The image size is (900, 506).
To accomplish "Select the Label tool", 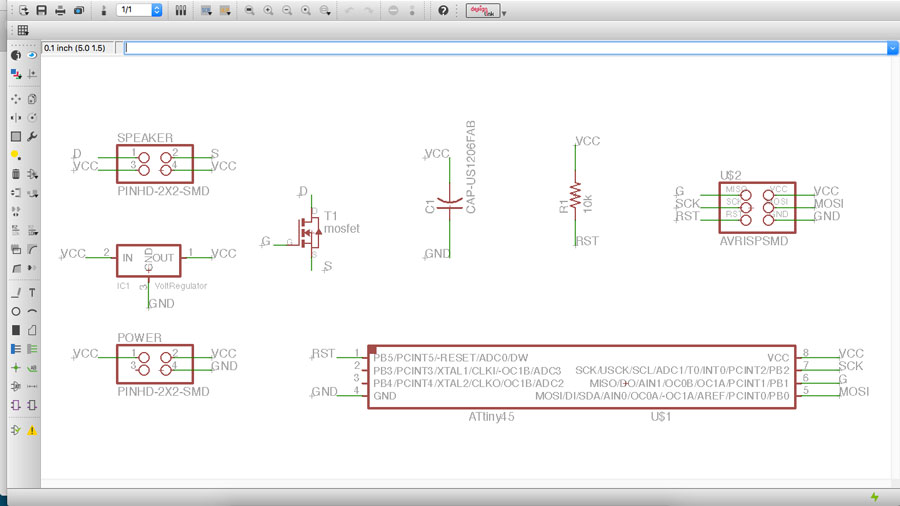I will (32, 368).
